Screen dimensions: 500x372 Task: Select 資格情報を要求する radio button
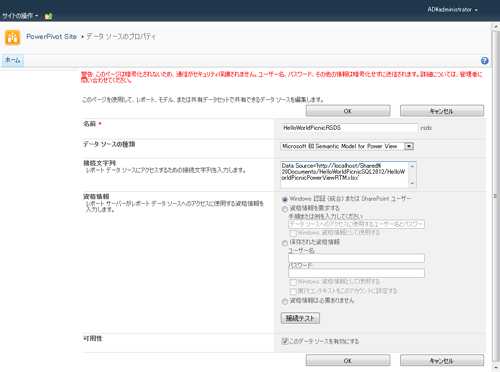click(285, 209)
